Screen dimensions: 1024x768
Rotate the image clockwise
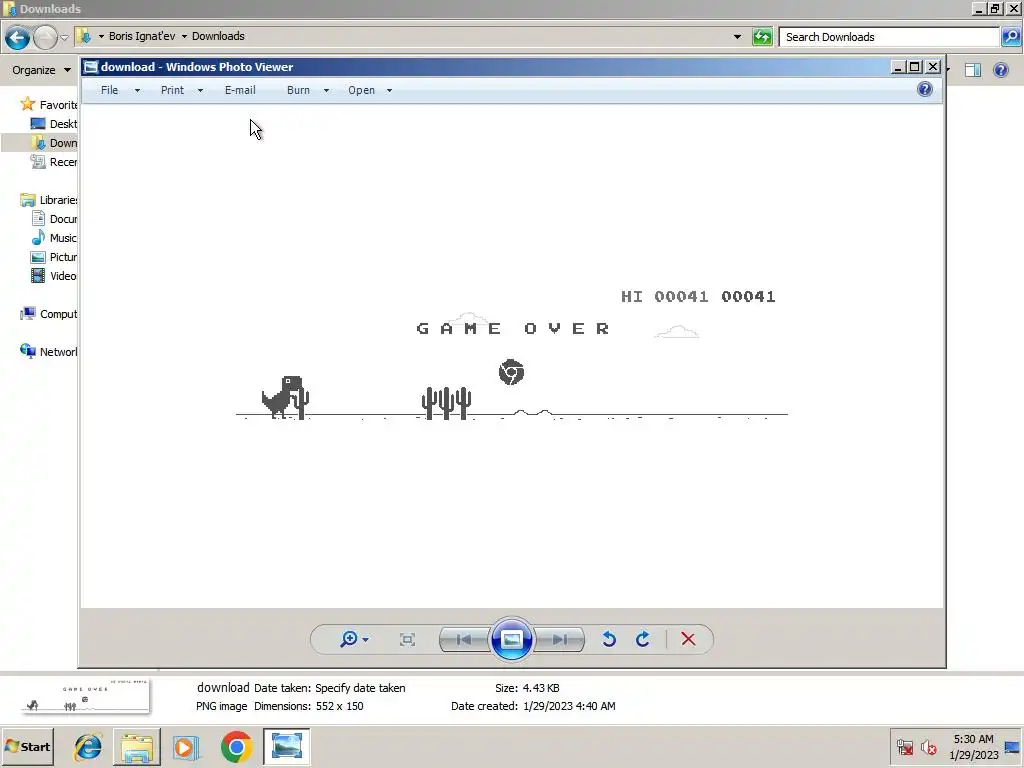[643, 639]
